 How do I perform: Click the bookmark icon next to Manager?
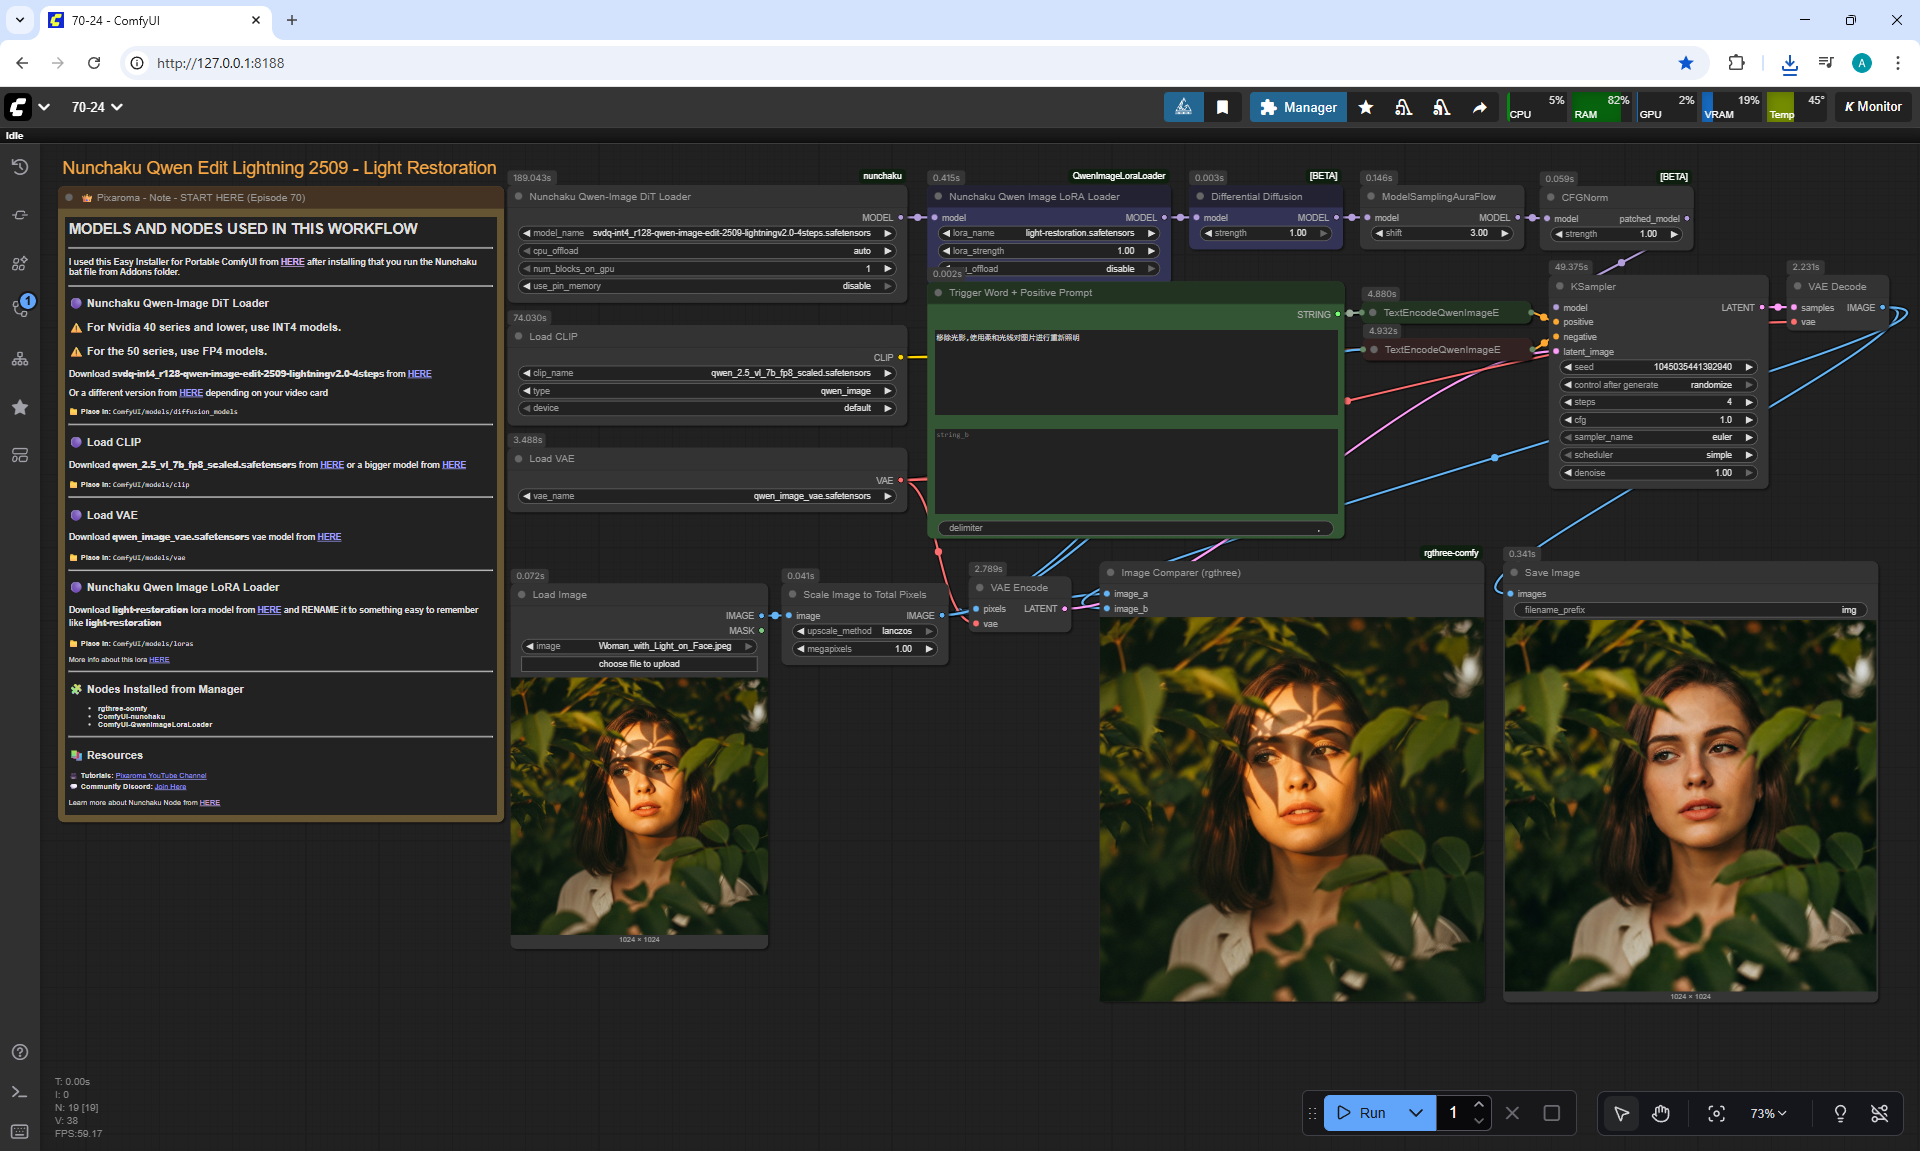[x=1222, y=107]
